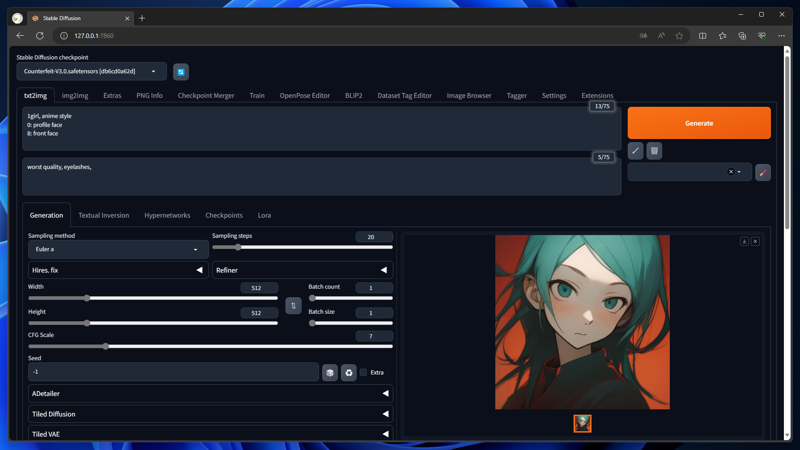The image size is (800, 450).
Task: Select the Lora tab
Action: tap(264, 215)
